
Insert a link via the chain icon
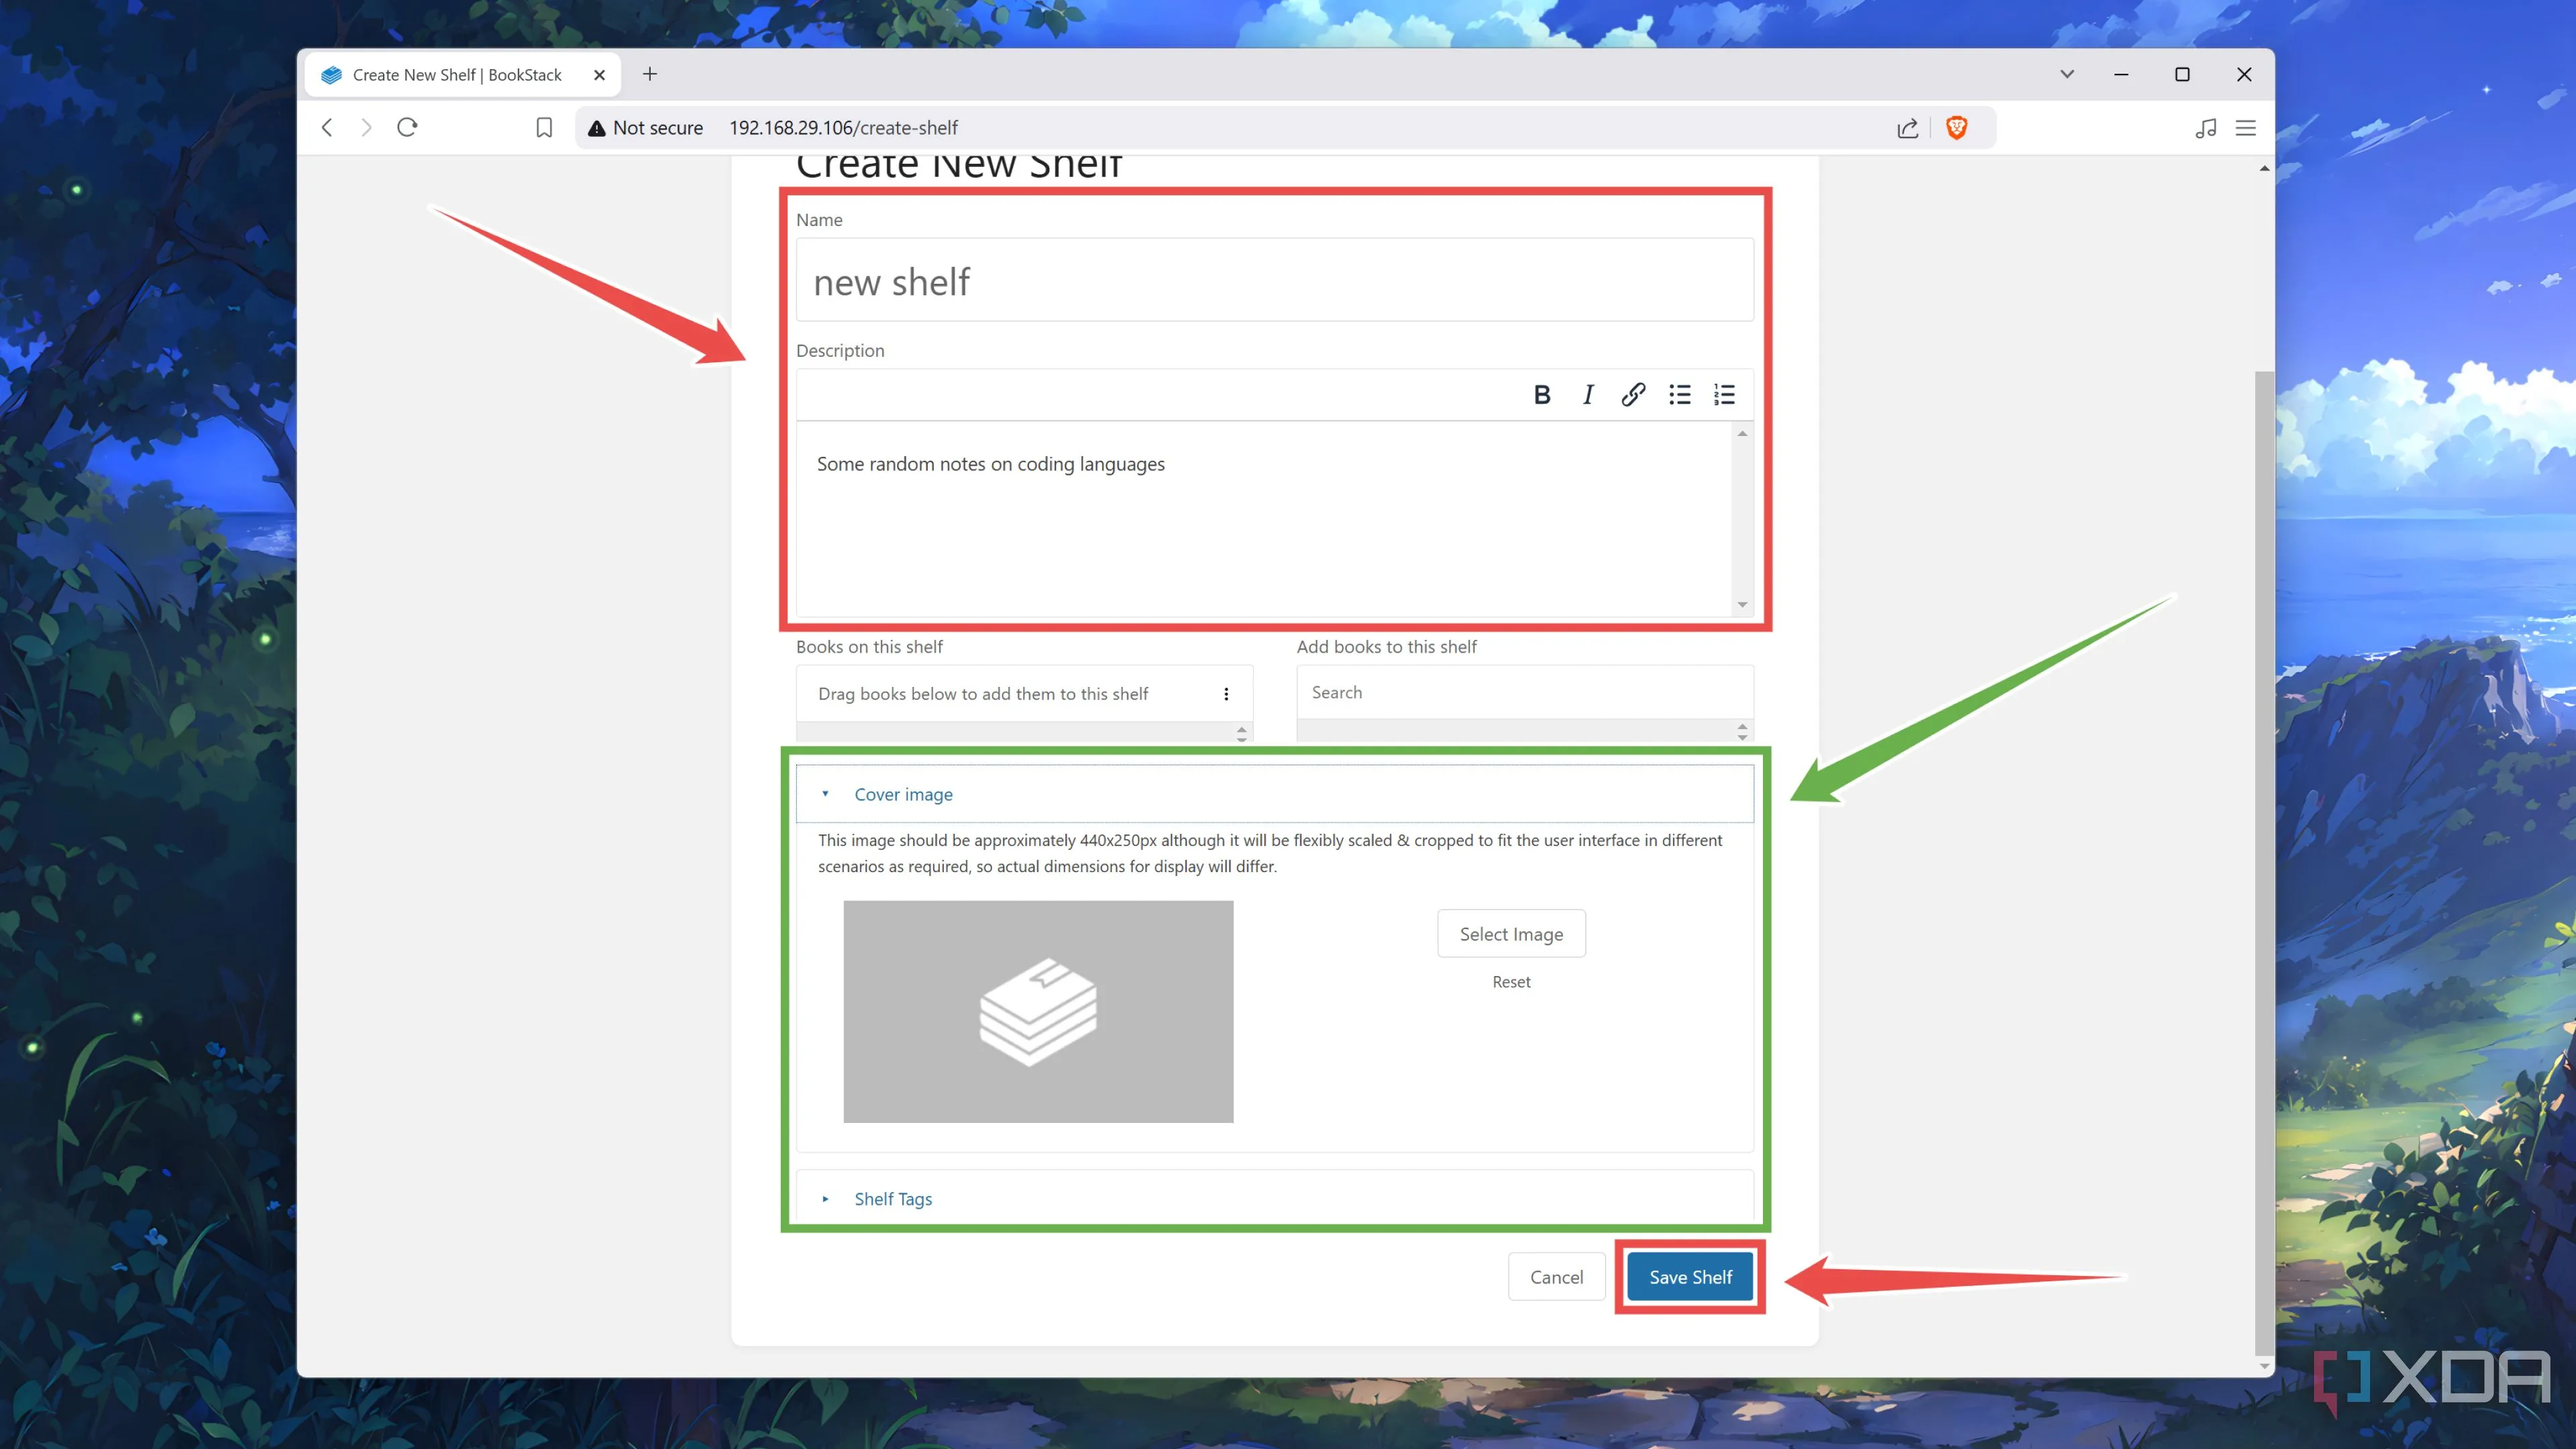pyautogui.click(x=1633, y=395)
